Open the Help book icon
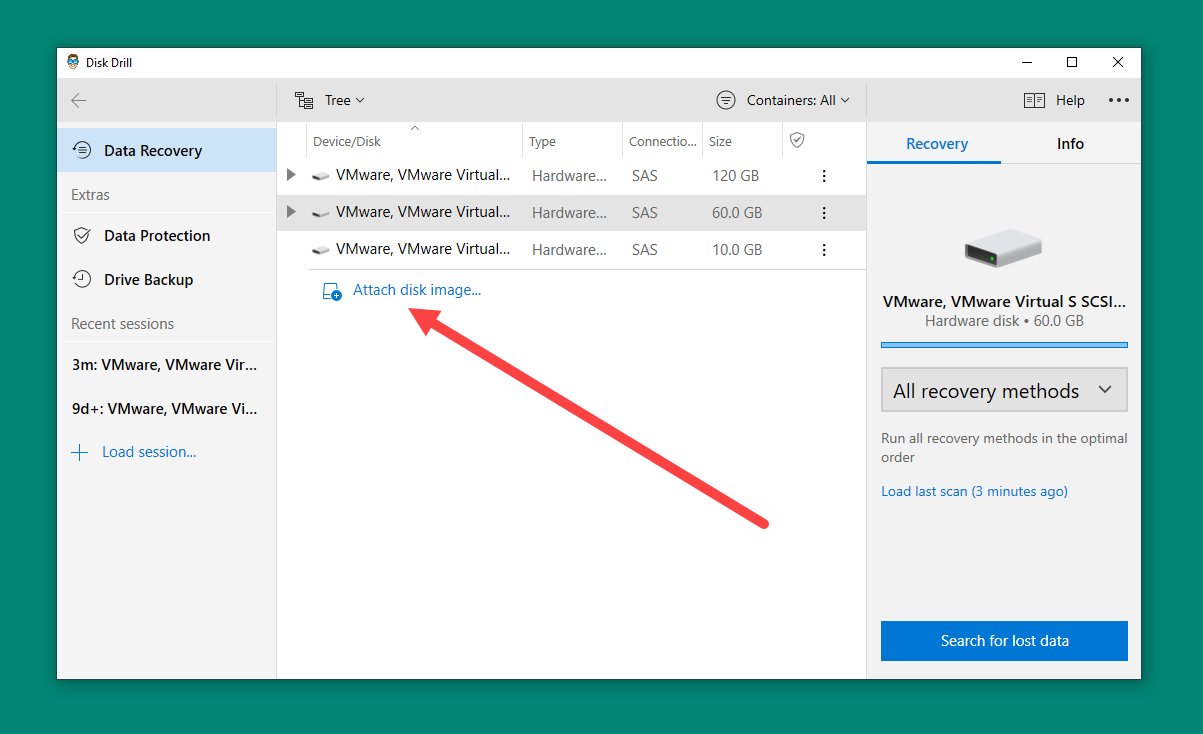This screenshot has height=734, width=1203. [1034, 100]
